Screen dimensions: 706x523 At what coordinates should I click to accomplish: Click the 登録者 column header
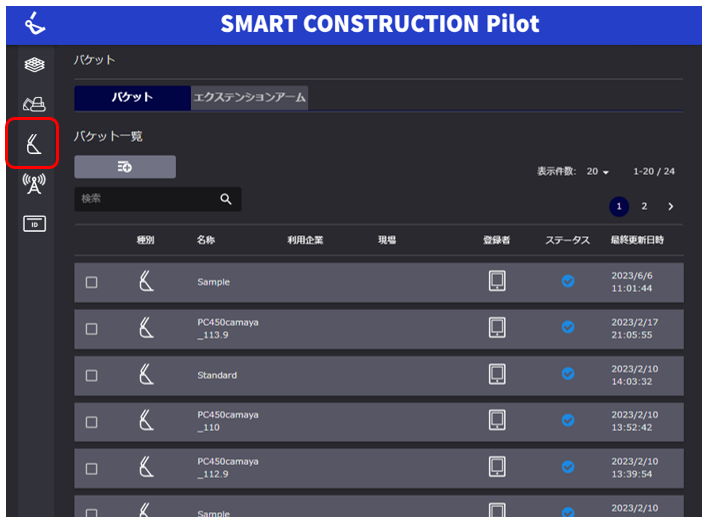click(496, 240)
